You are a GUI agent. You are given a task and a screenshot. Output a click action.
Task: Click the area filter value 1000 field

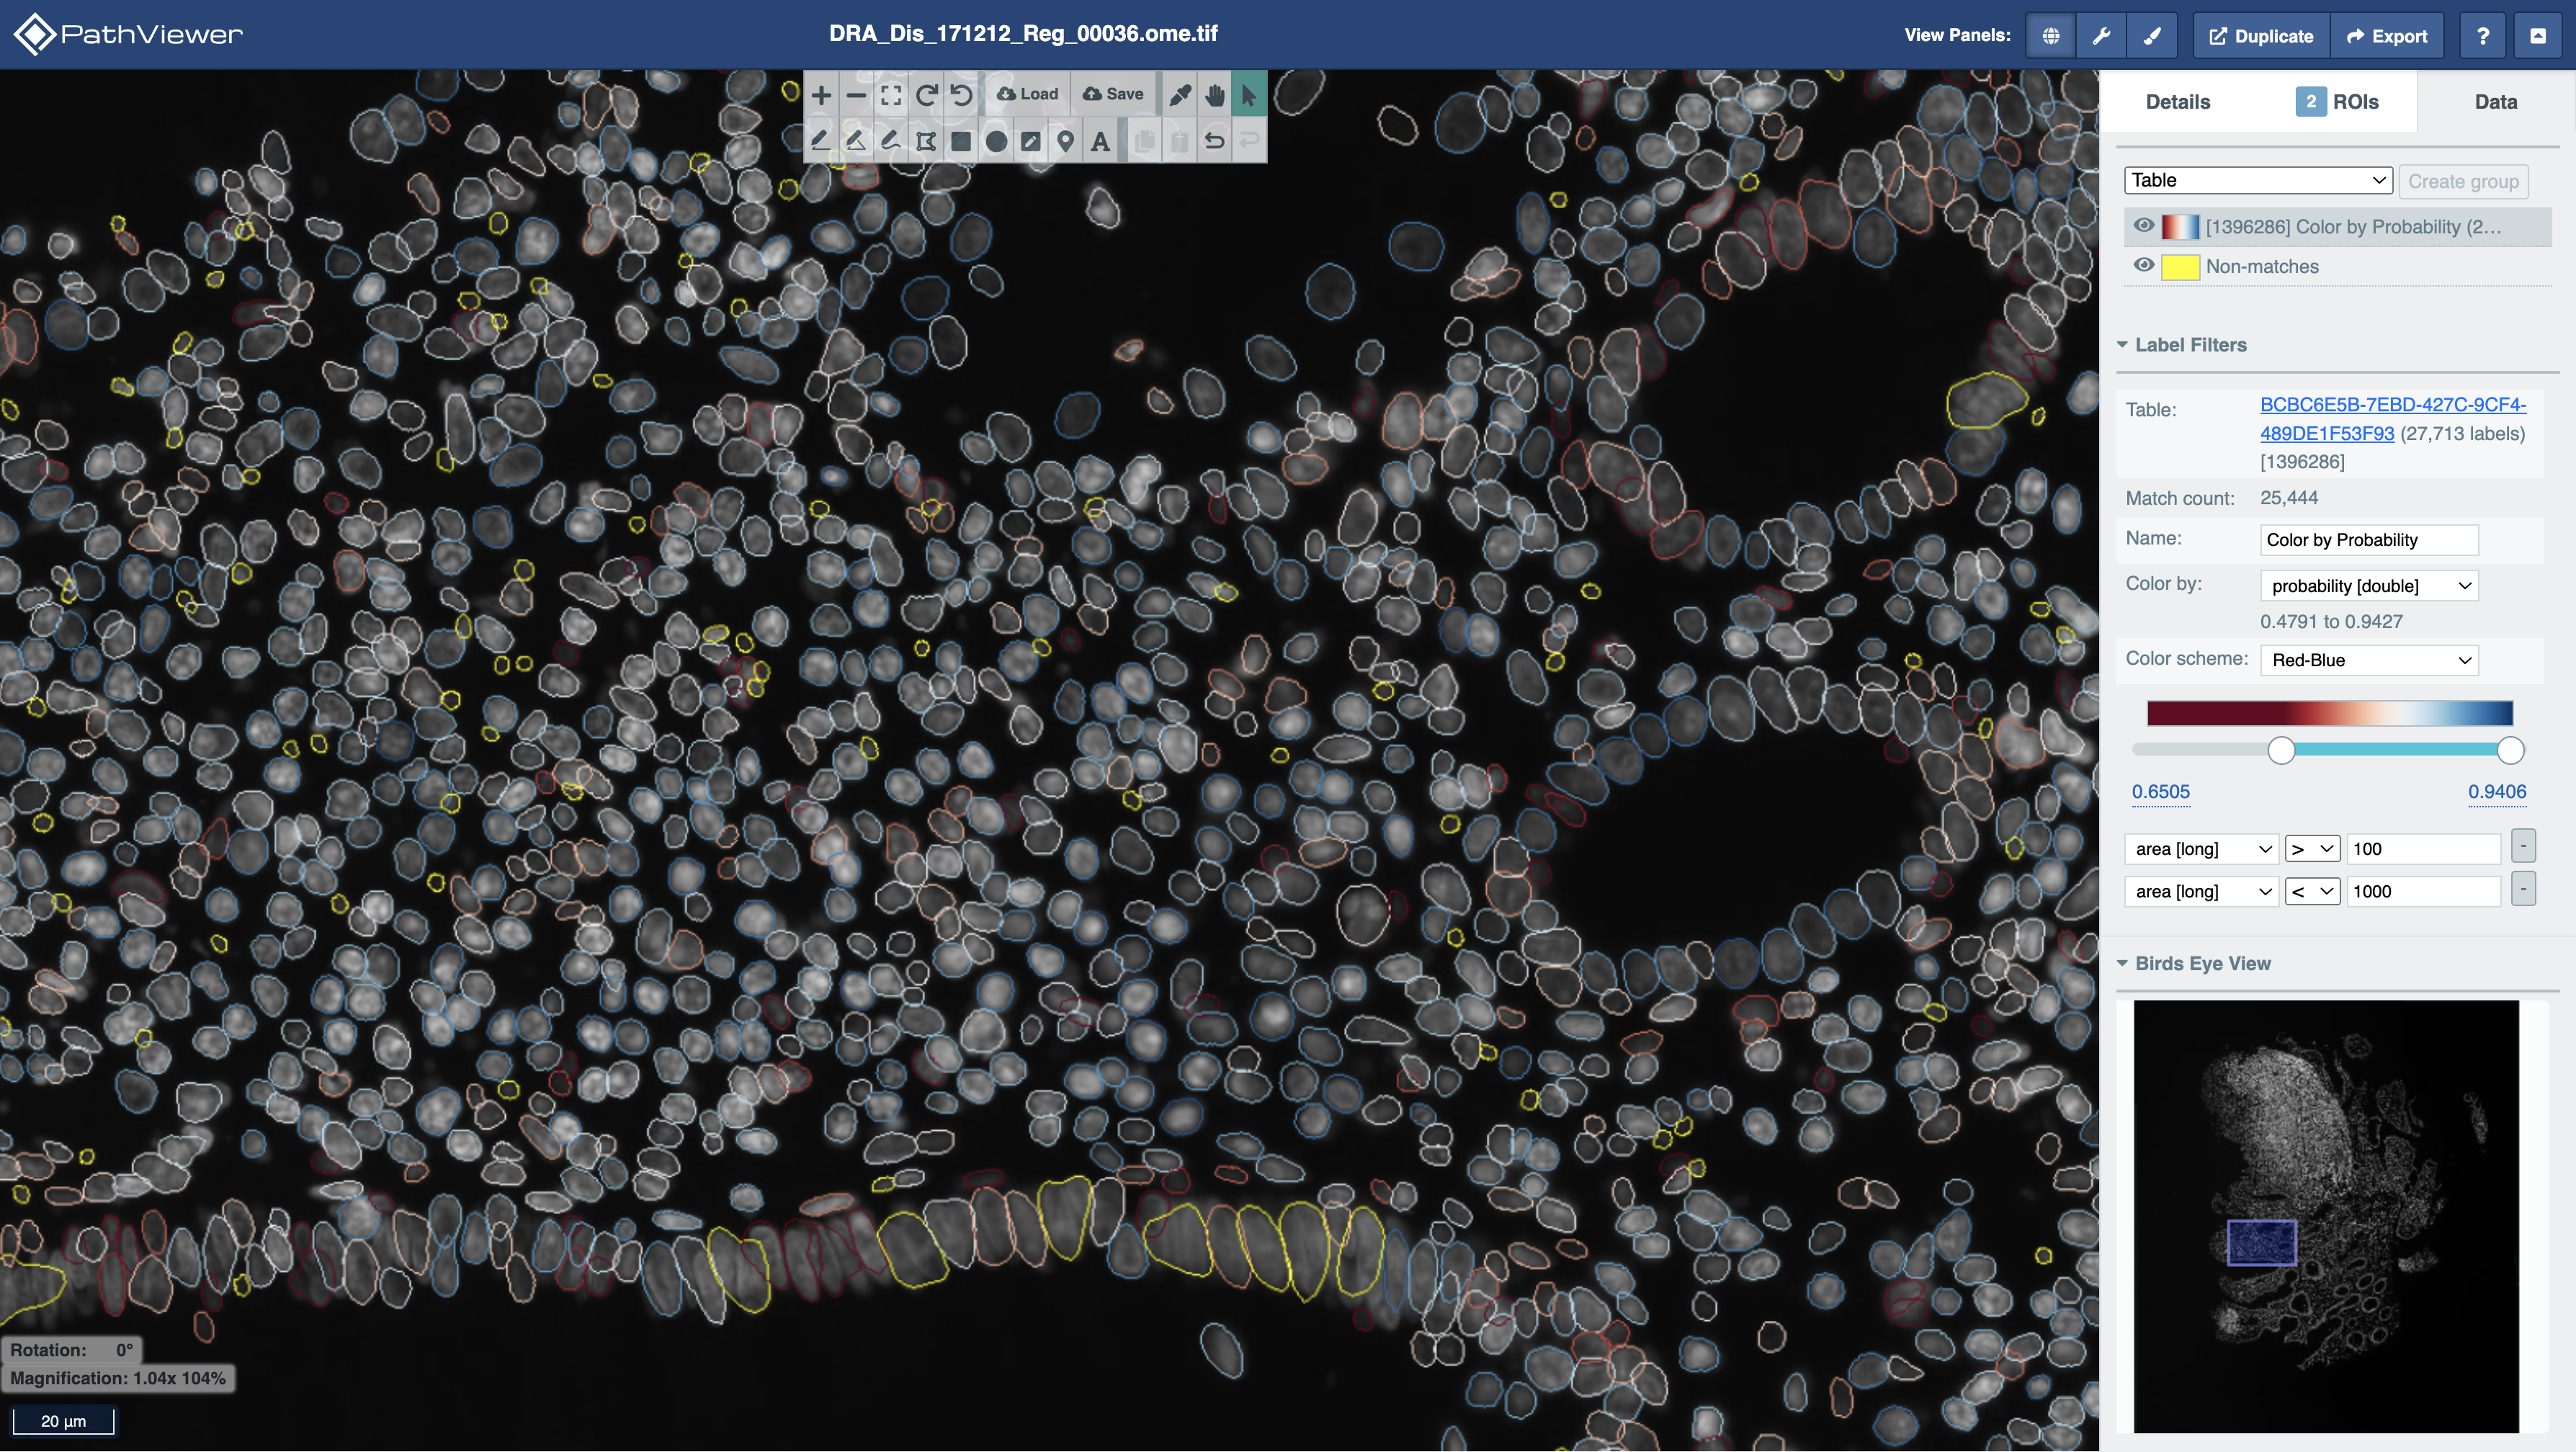2423,891
